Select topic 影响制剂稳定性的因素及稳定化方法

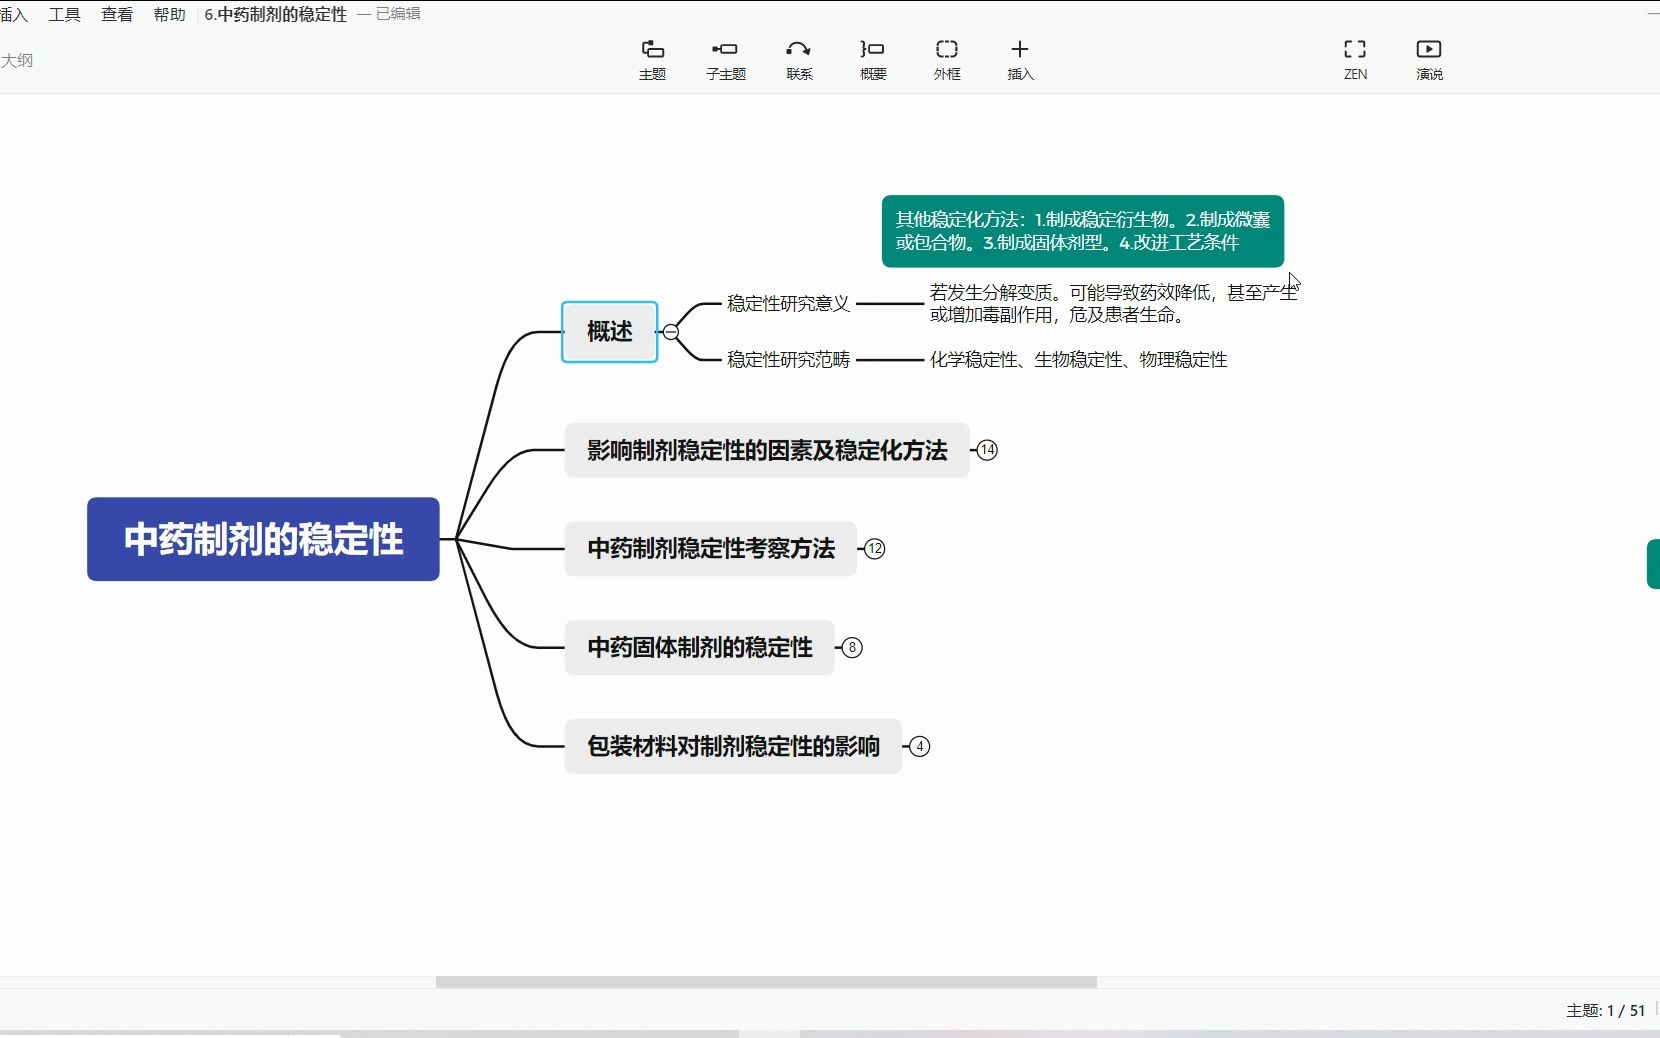(x=767, y=450)
